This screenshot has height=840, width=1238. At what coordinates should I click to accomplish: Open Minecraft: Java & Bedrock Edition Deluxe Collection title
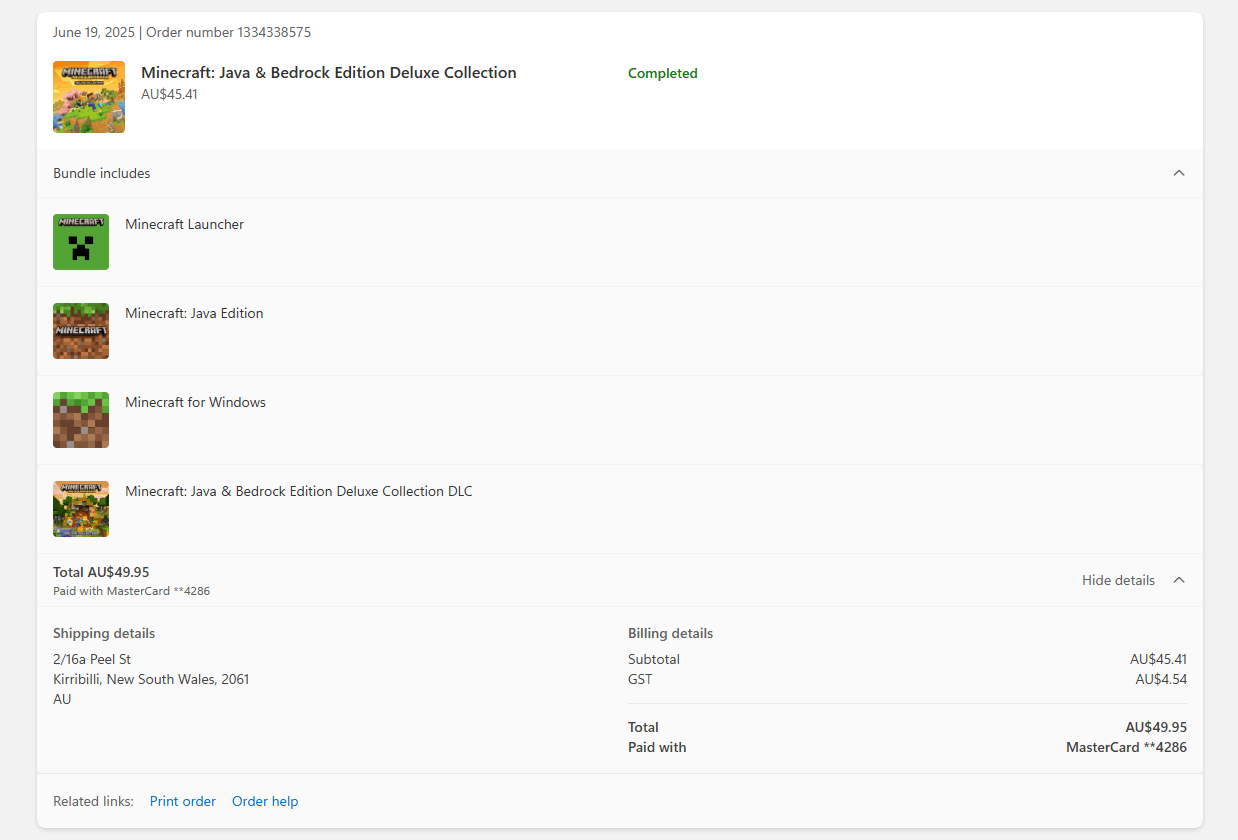(x=329, y=72)
